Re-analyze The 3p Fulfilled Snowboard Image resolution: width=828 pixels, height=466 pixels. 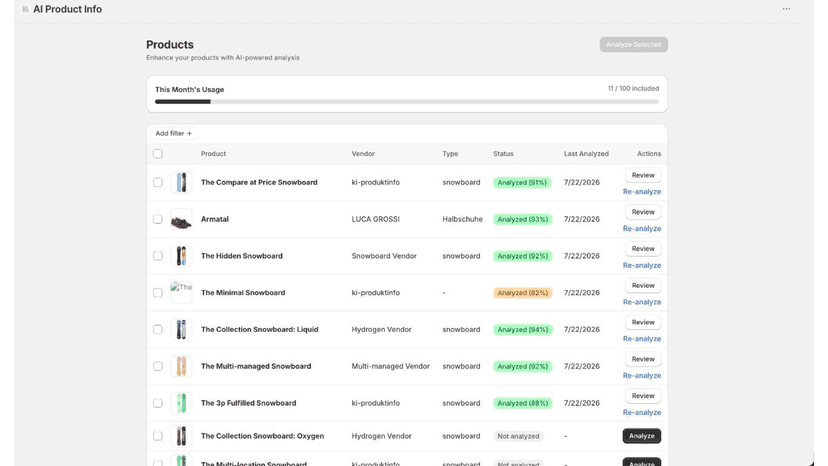pyautogui.click(x=642, y=413)
